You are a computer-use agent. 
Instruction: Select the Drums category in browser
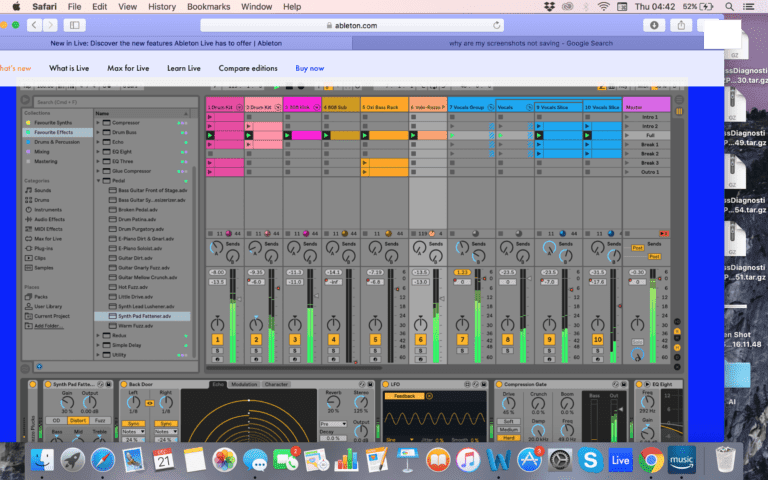(x=42, y=200)
